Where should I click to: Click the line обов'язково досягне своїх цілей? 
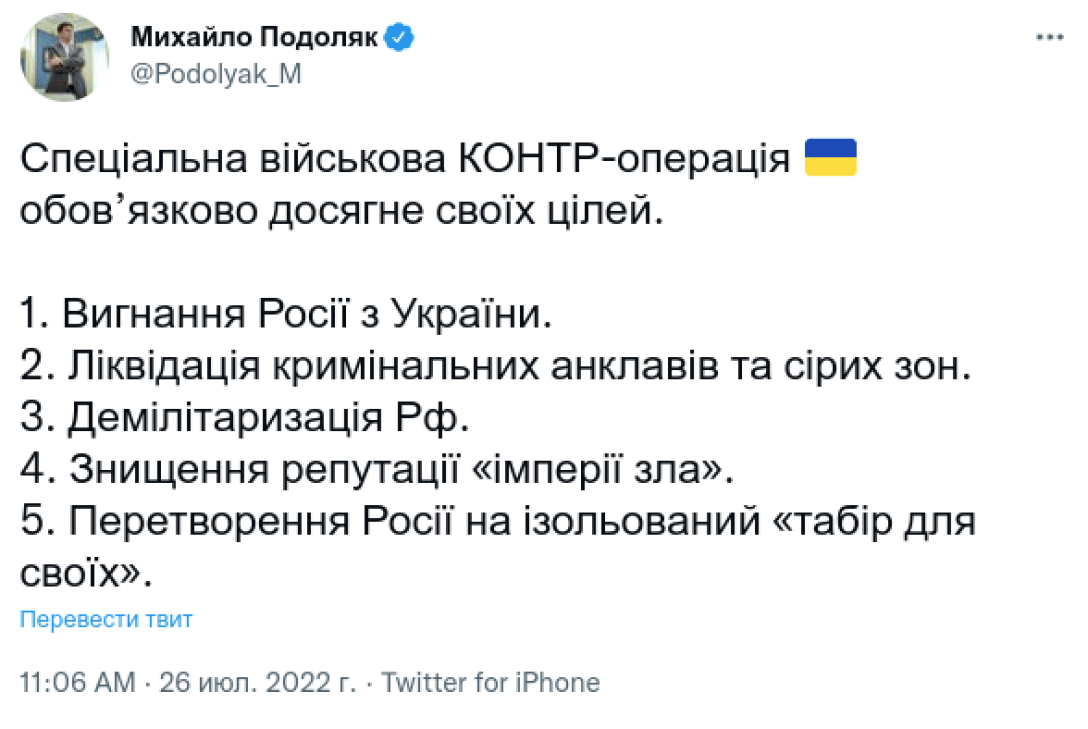click(x=341, y=212)
